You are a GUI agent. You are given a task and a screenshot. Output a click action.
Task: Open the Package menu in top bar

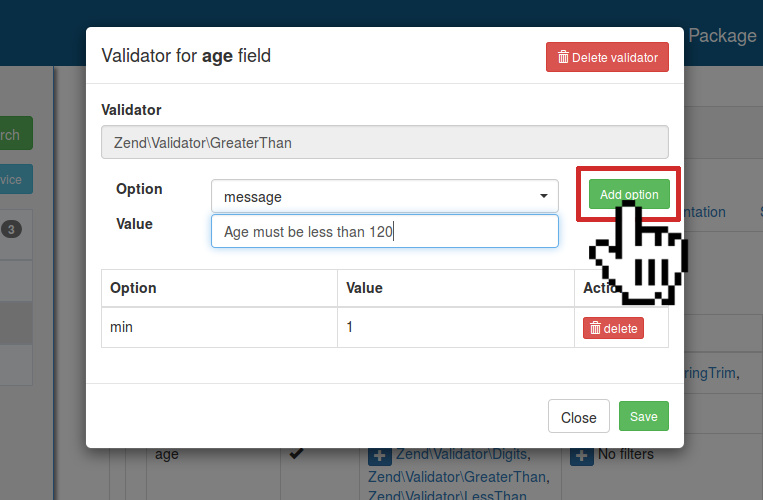tap(722, 36)
